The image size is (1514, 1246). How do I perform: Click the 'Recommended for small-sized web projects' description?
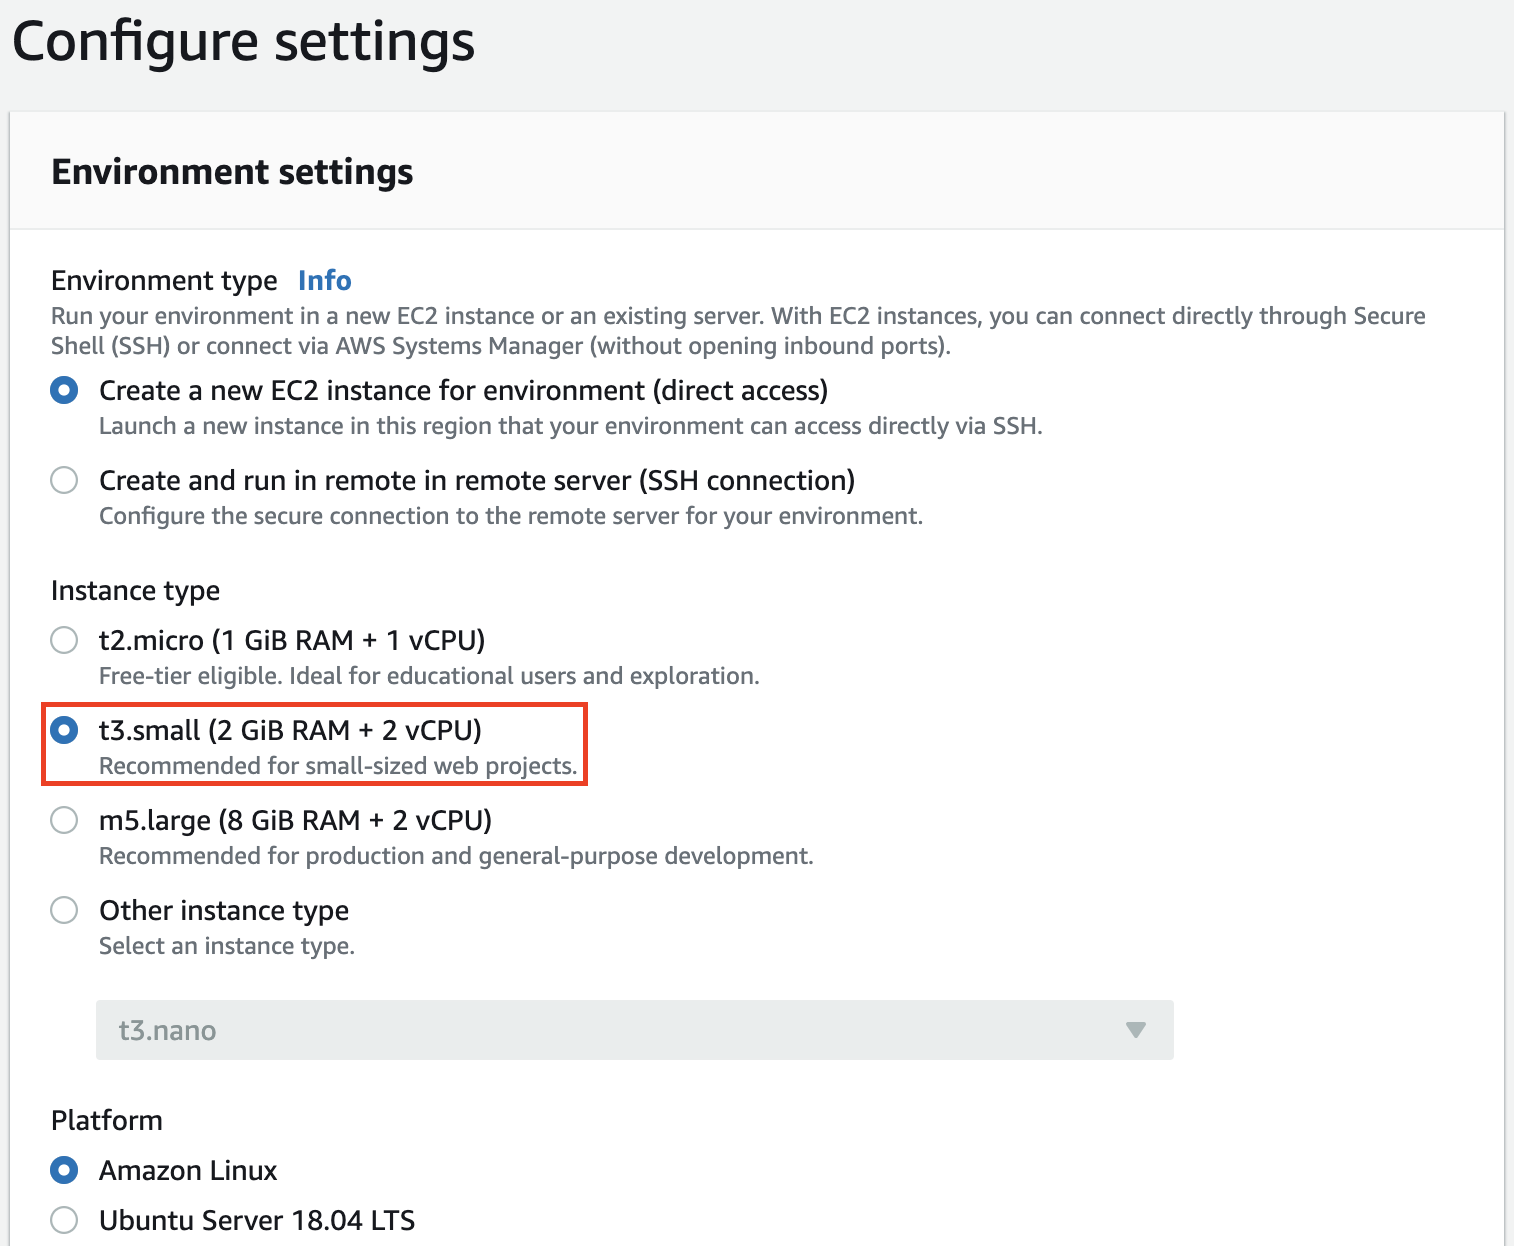coord(338,766)
